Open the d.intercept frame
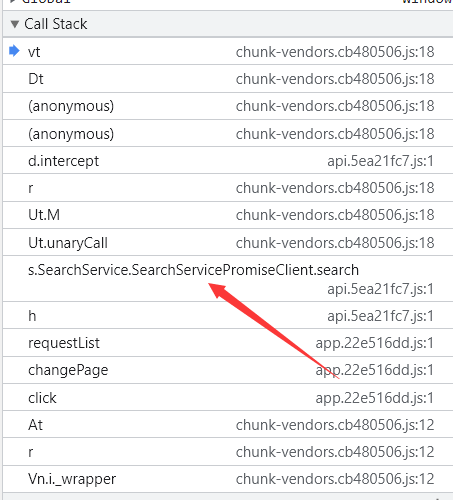Image resolution: width=453 pixels, height=500 pixels. pos(228,161)
